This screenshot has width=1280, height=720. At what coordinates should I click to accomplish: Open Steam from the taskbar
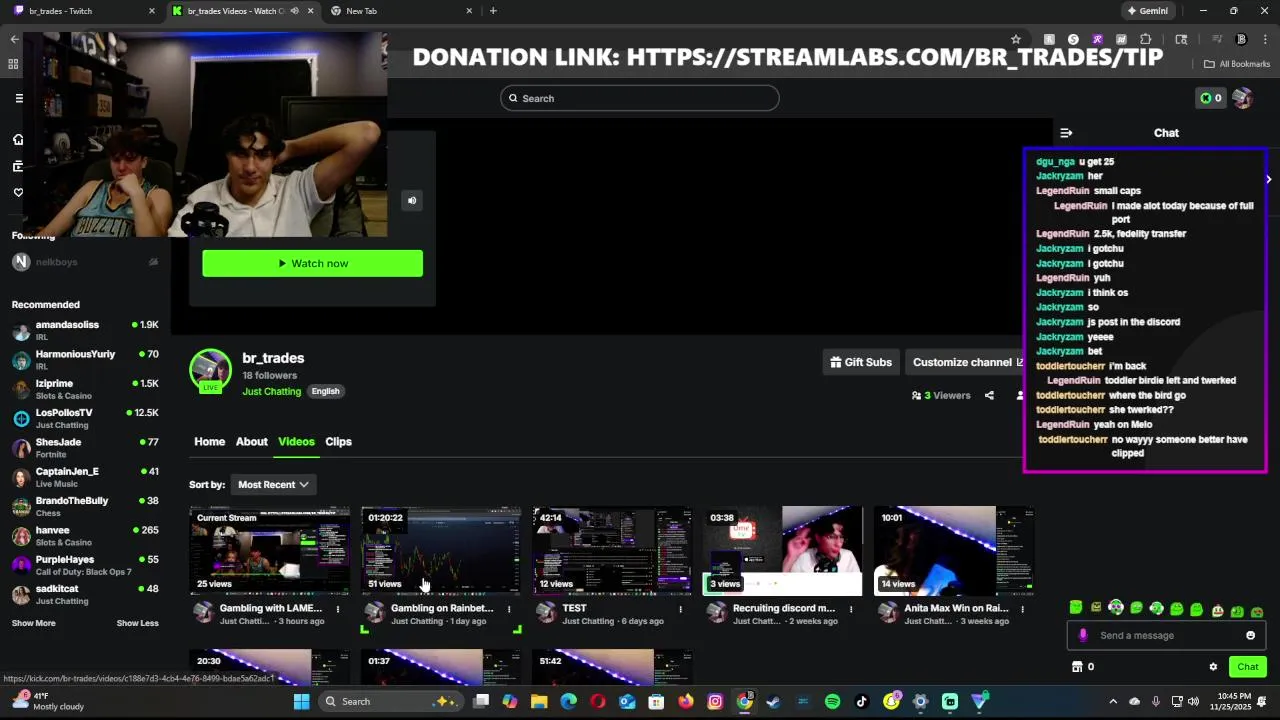(x=773, y=702)
